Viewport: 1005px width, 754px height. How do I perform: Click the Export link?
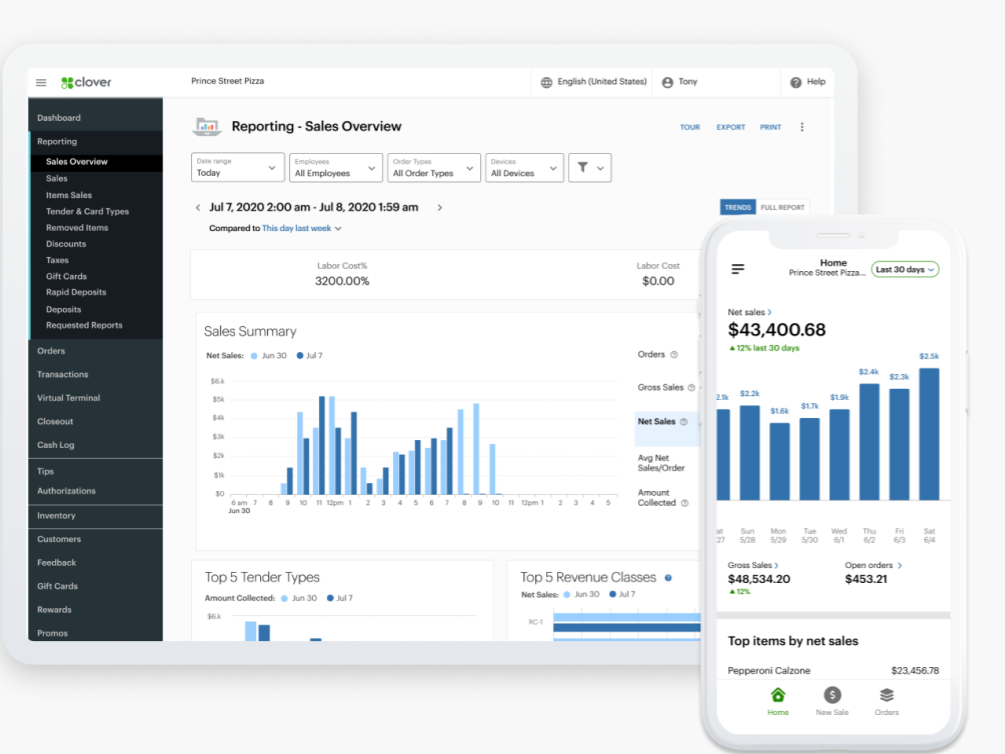tap(730, 128)
